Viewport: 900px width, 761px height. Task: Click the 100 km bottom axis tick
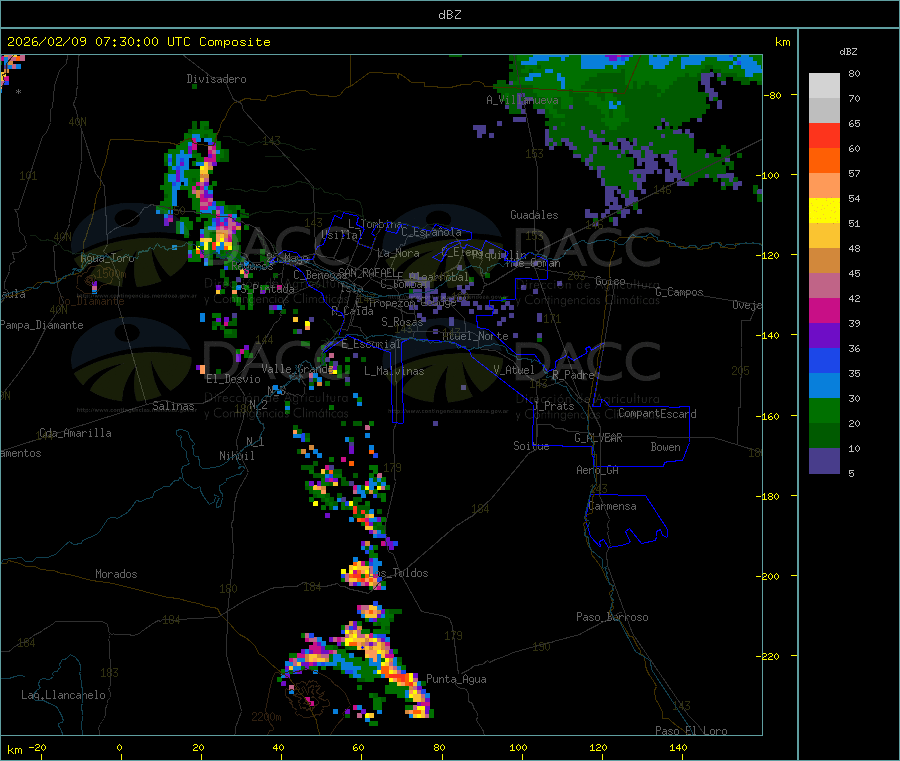click(x=518, y=747)
